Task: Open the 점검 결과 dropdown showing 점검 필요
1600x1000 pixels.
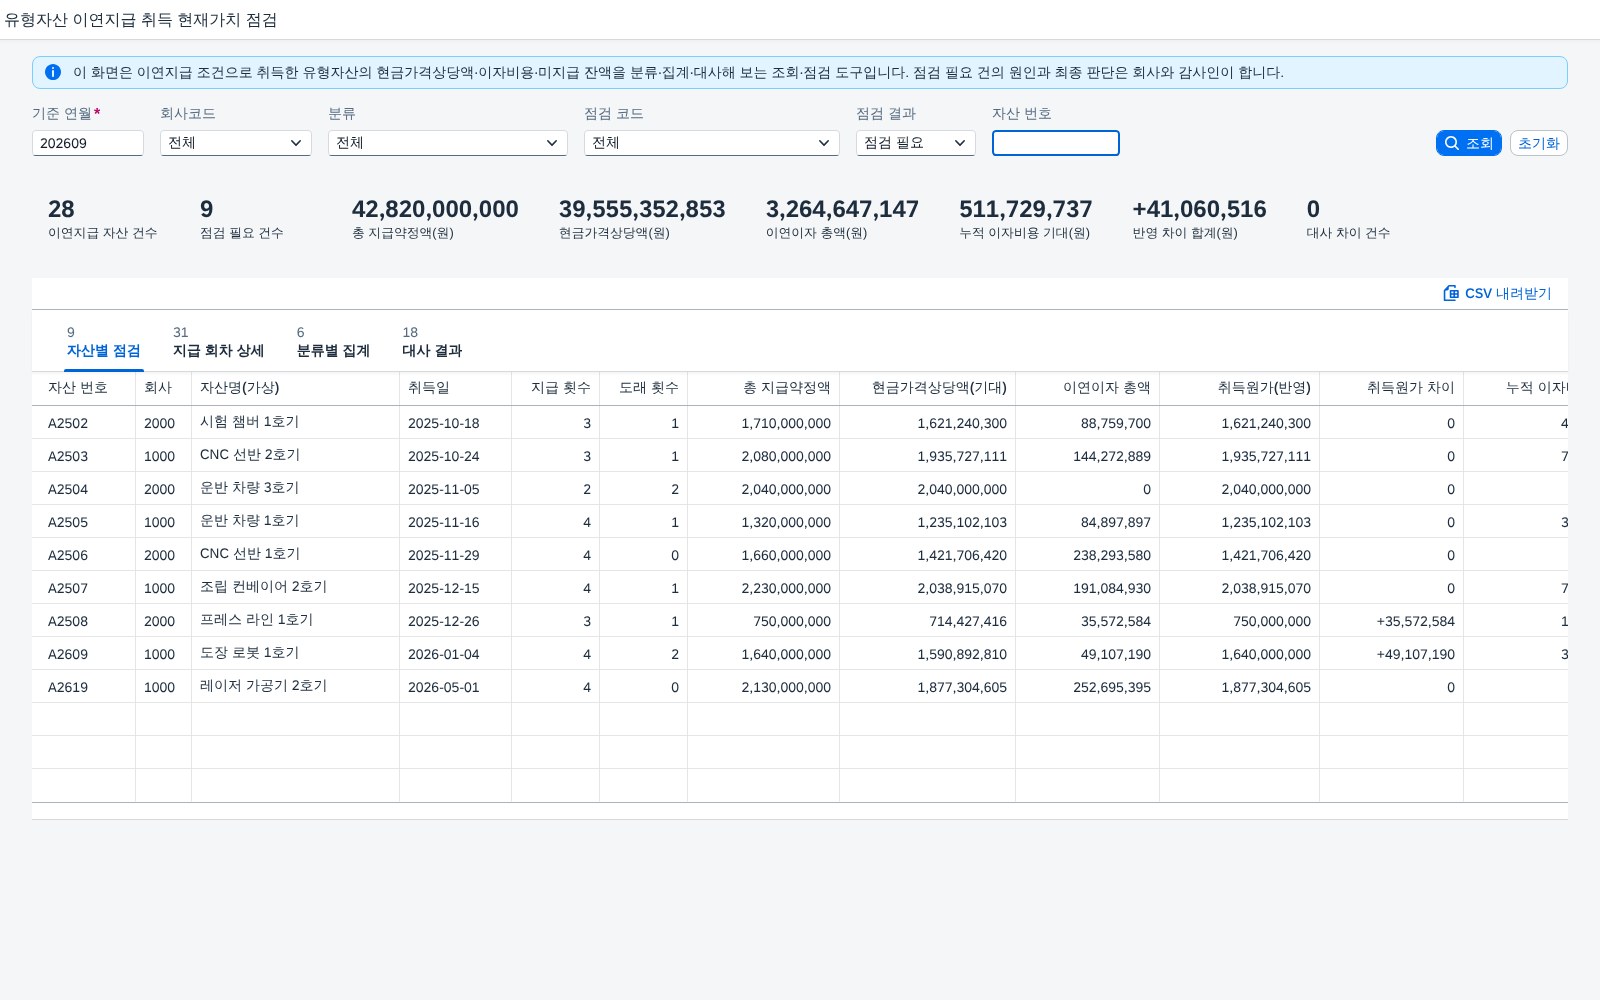Action: point(916,143)
